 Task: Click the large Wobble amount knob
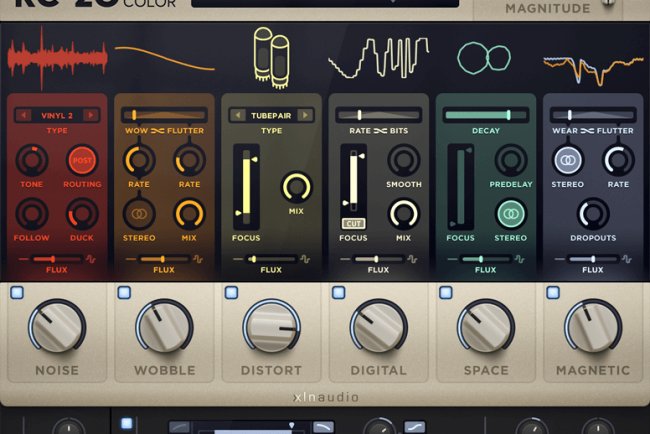coord(164,327)
